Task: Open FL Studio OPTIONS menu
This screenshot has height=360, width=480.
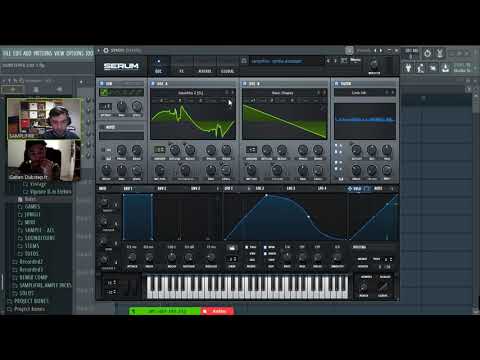Action: click(x=75, y=53)
